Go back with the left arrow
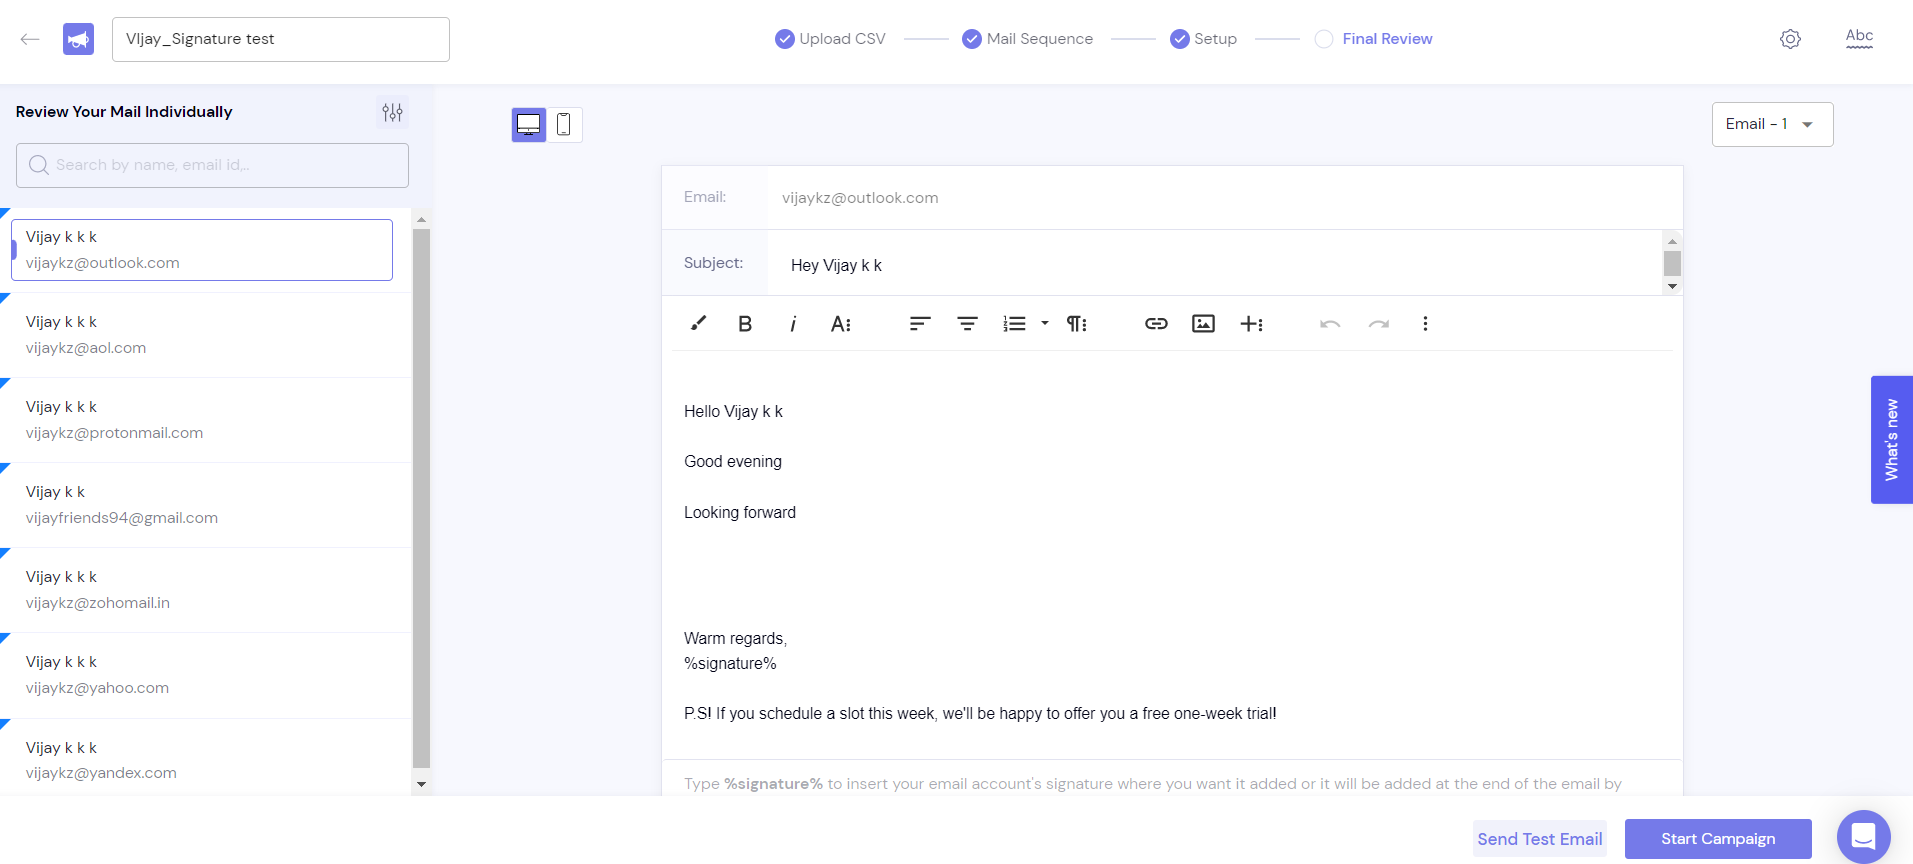1913x864 pixels. pyautogui.click(x=30, y=39)
